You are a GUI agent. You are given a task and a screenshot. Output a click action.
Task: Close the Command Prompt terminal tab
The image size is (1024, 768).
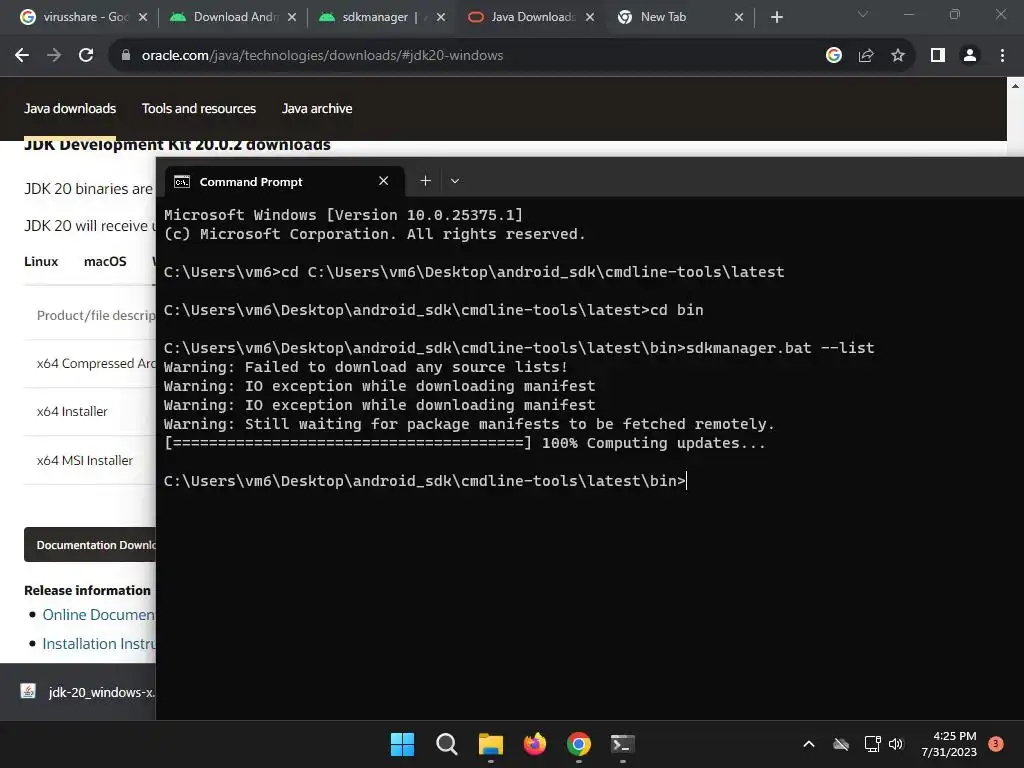point(383,181)
